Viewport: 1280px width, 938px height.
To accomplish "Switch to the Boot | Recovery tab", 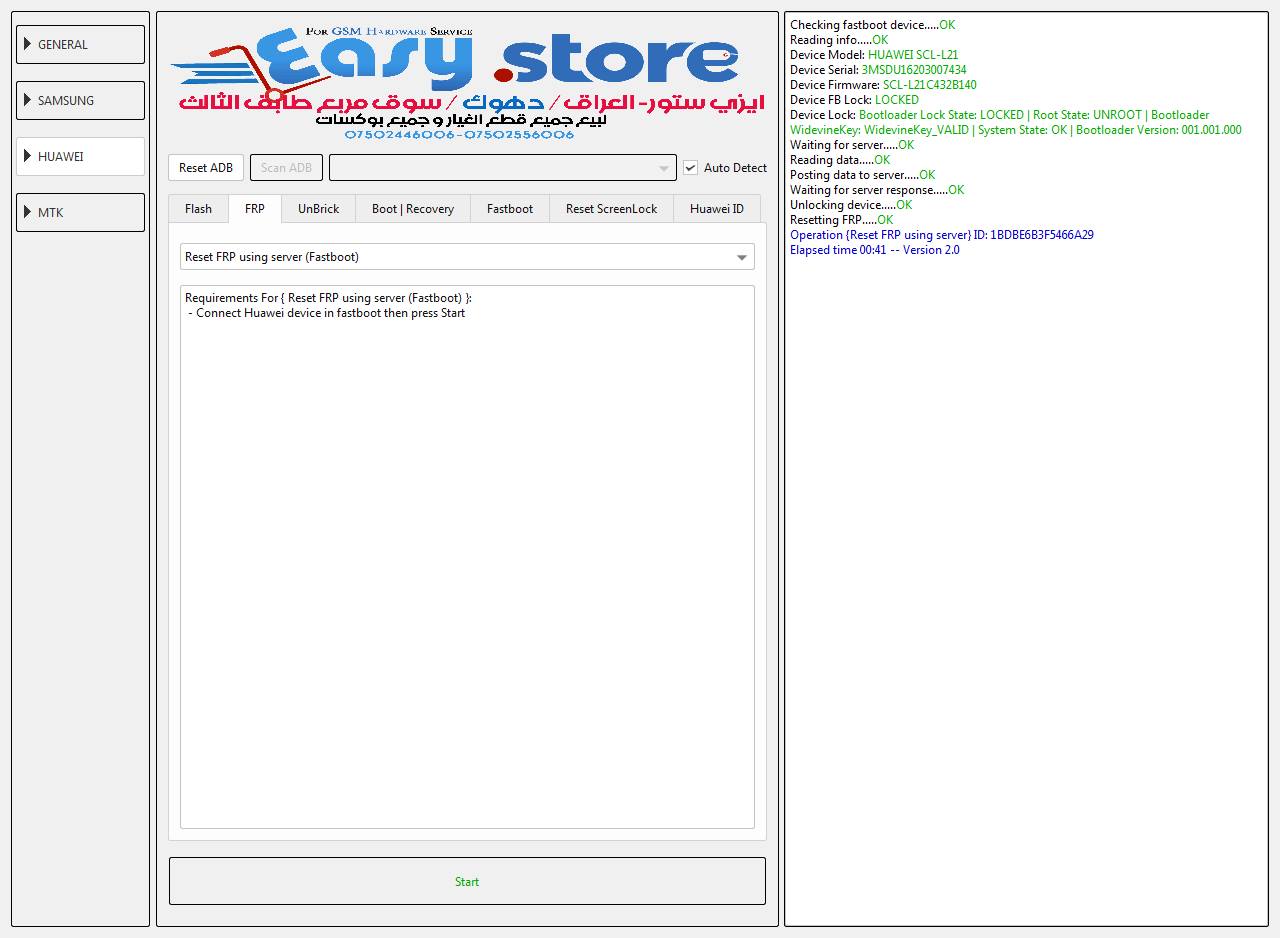I will pos(413,209).
